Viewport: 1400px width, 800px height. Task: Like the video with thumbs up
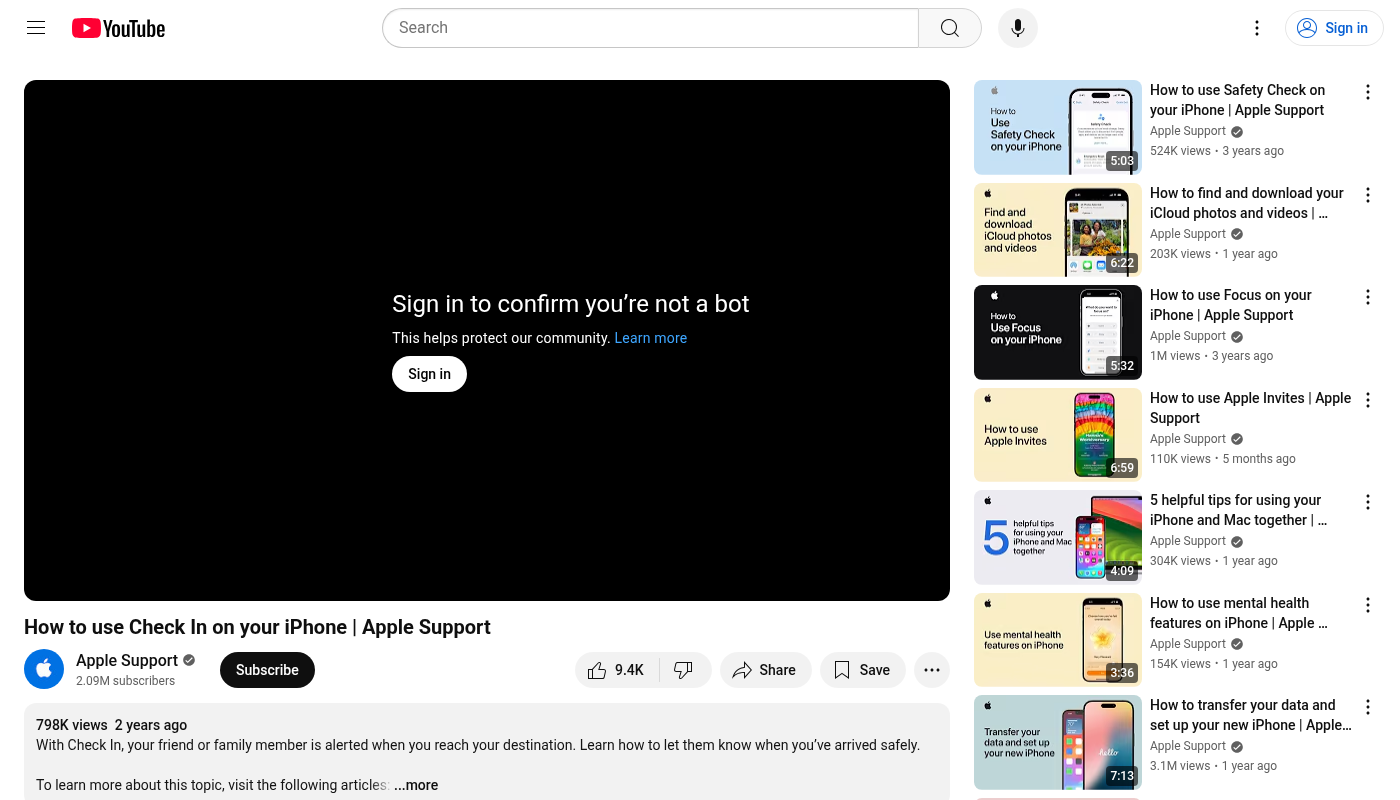pos(616,670)
